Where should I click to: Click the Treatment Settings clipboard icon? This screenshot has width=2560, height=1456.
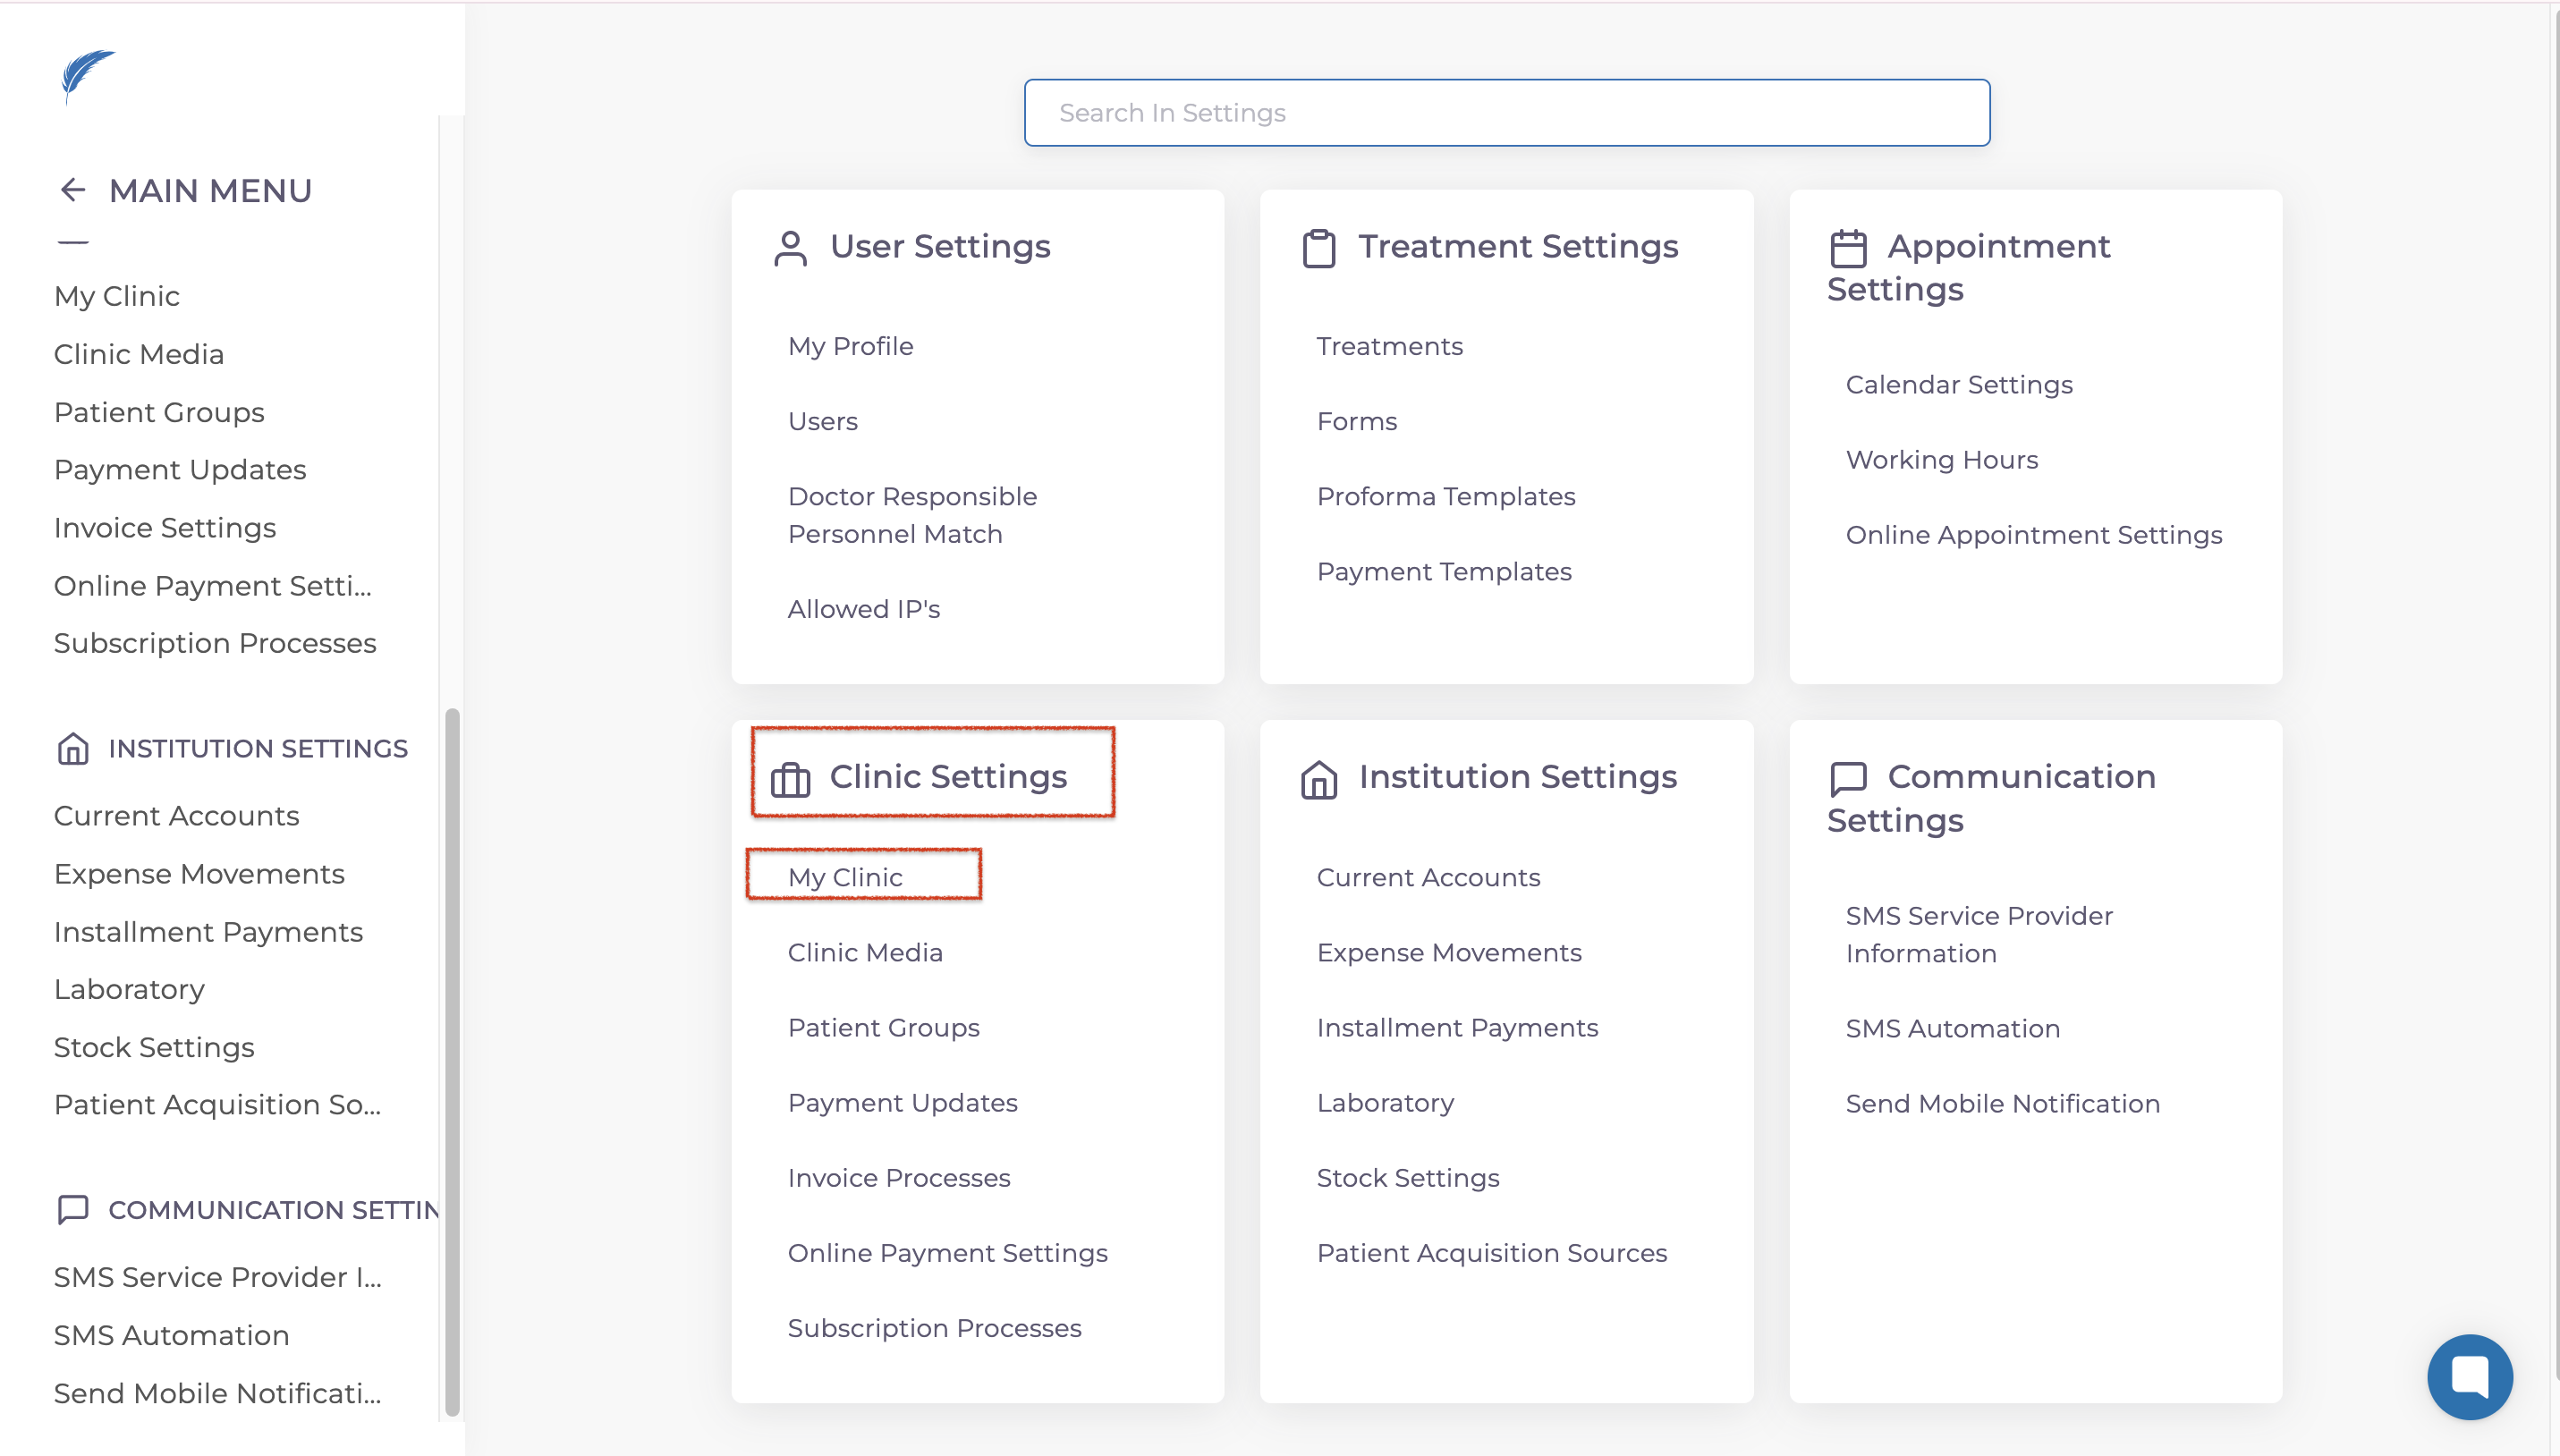coord(1318,248)
